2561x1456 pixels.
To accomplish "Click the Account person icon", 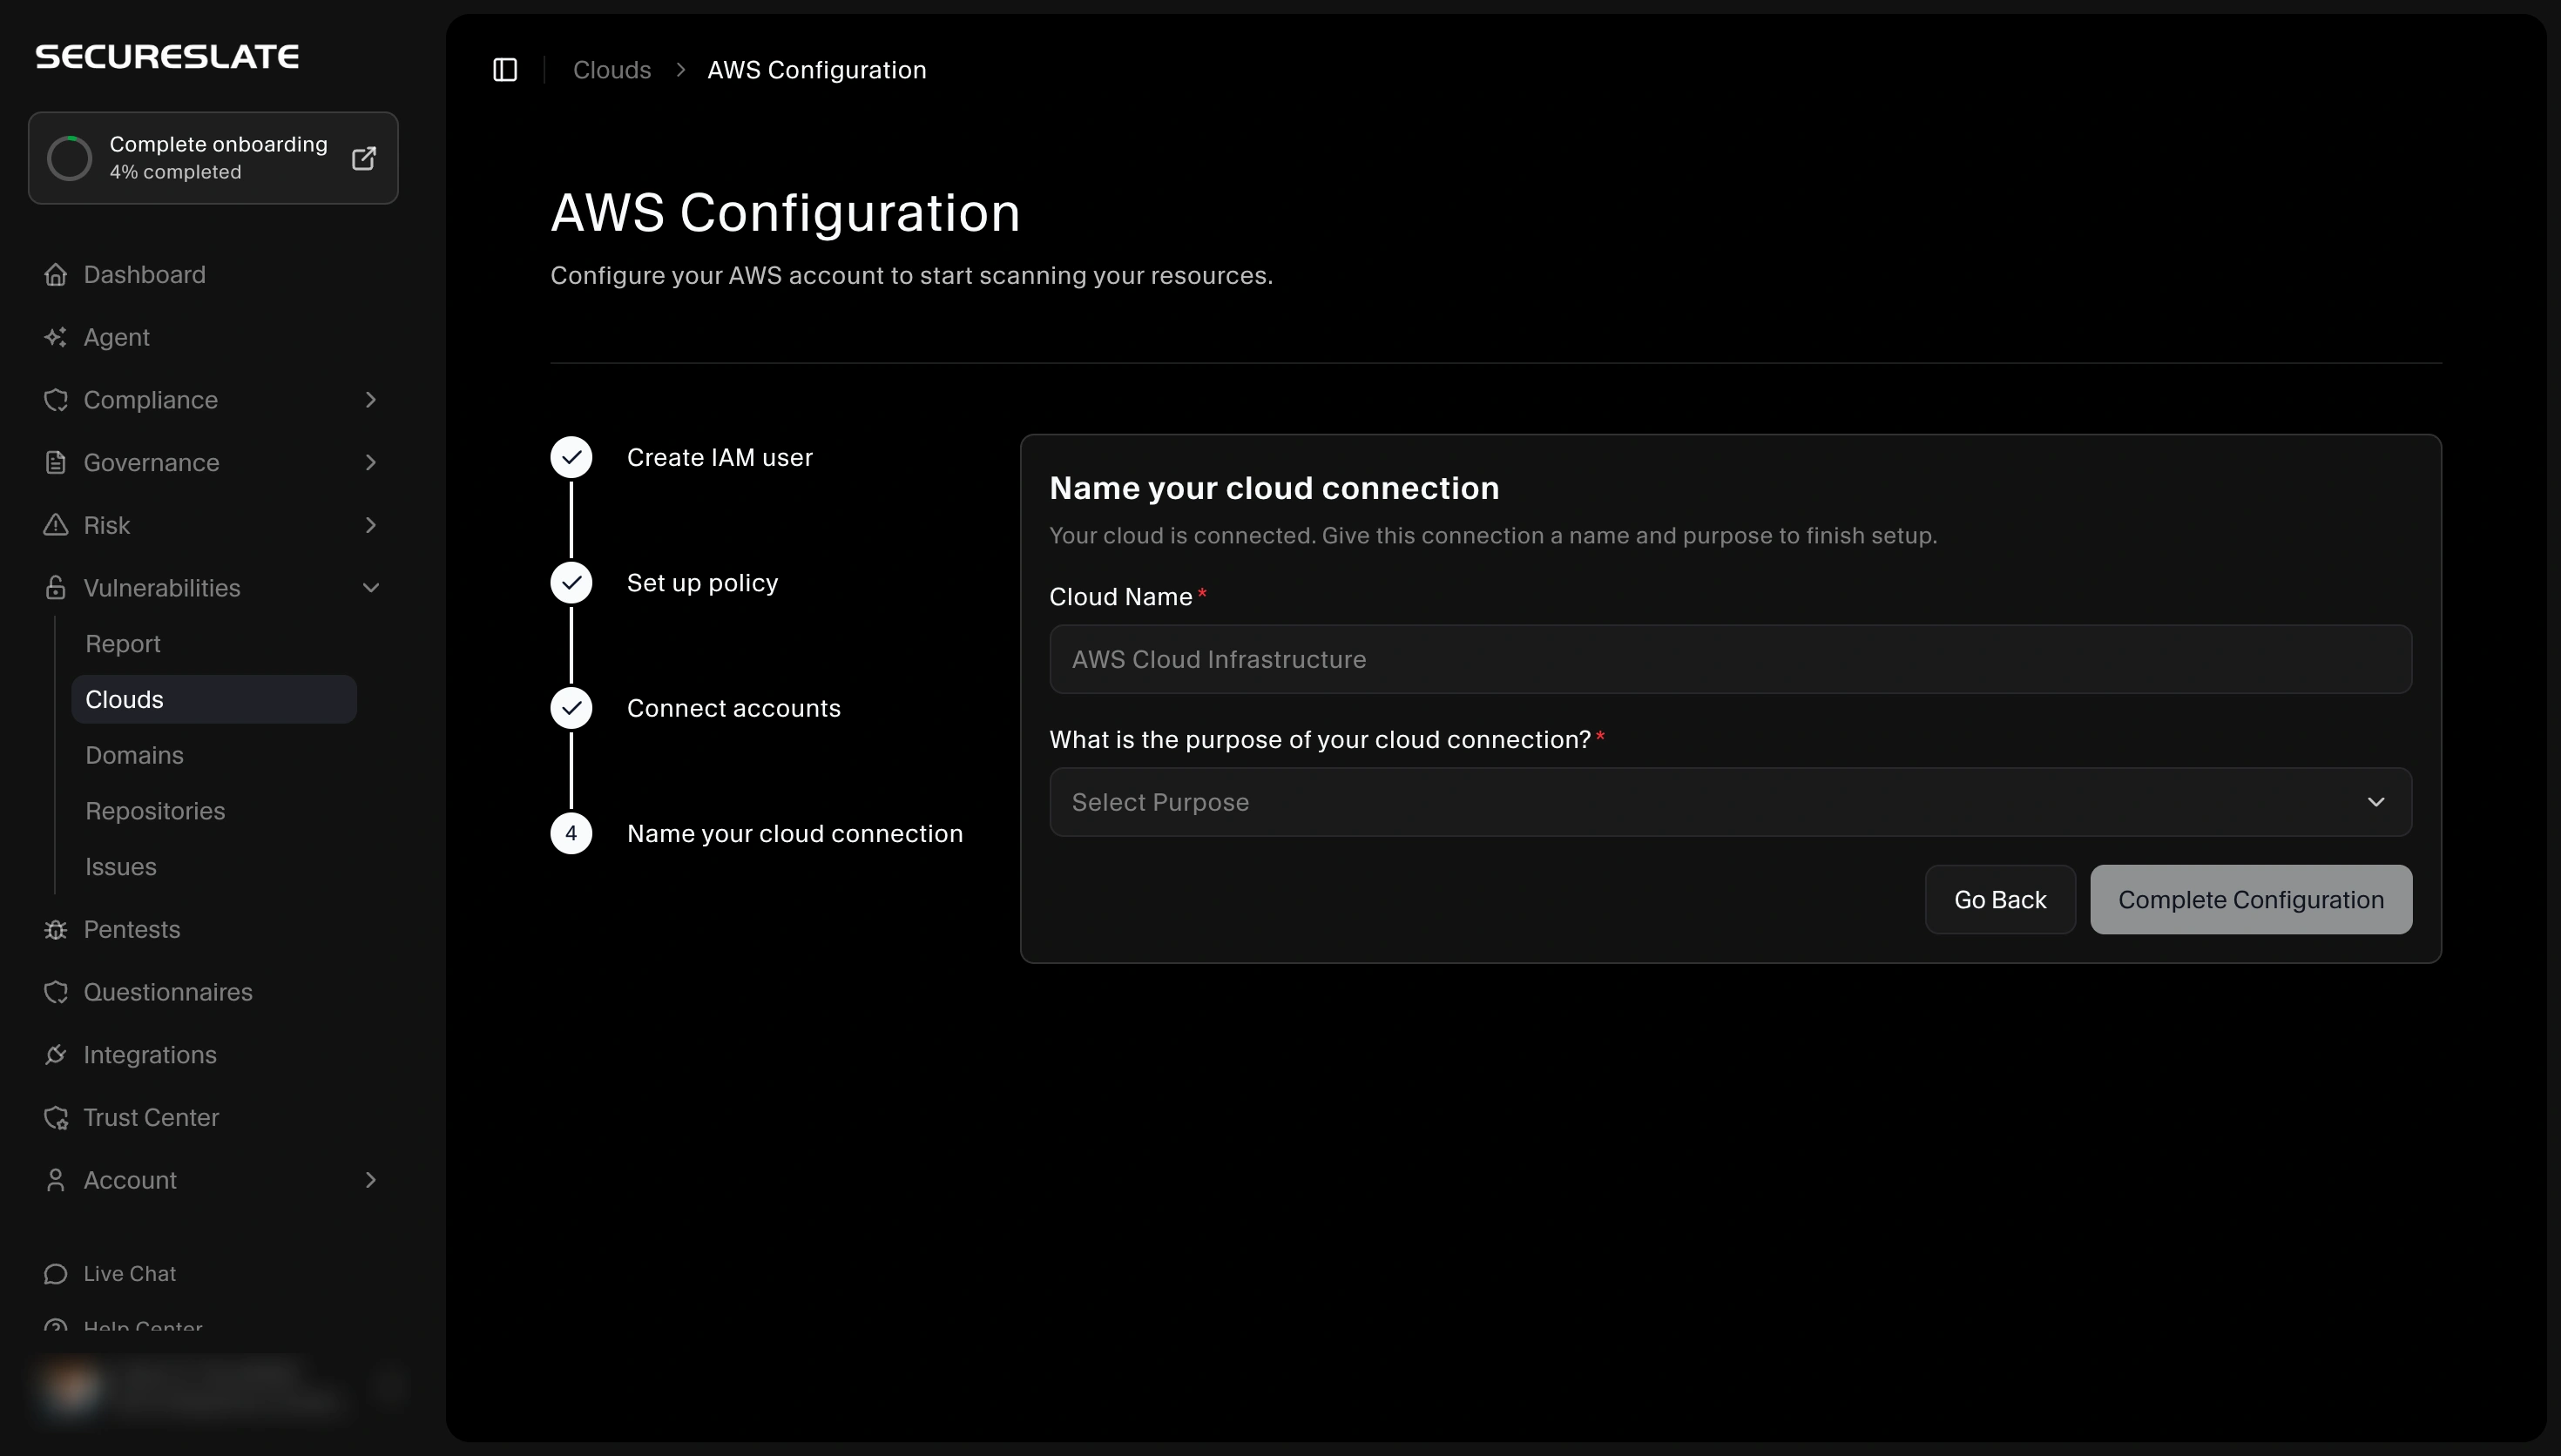I will (x=56, y=1180).
